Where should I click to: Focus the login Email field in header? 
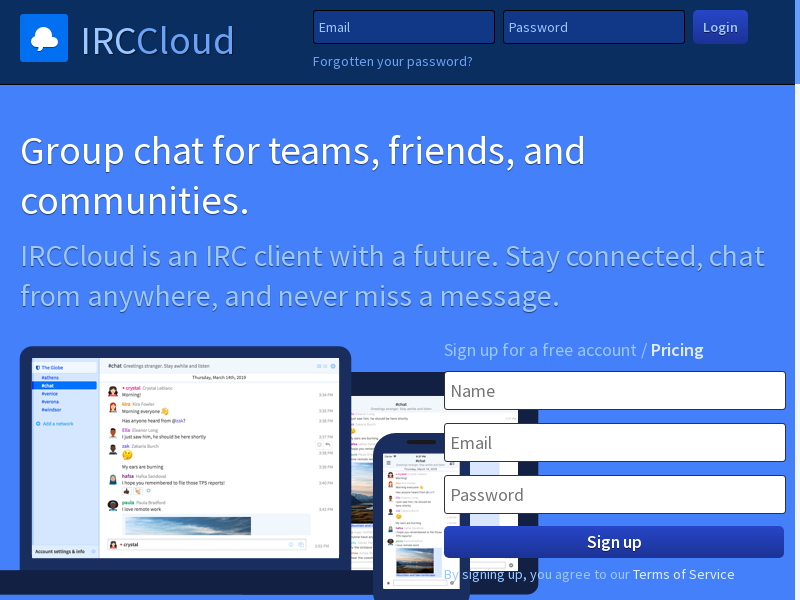(403, 27)
